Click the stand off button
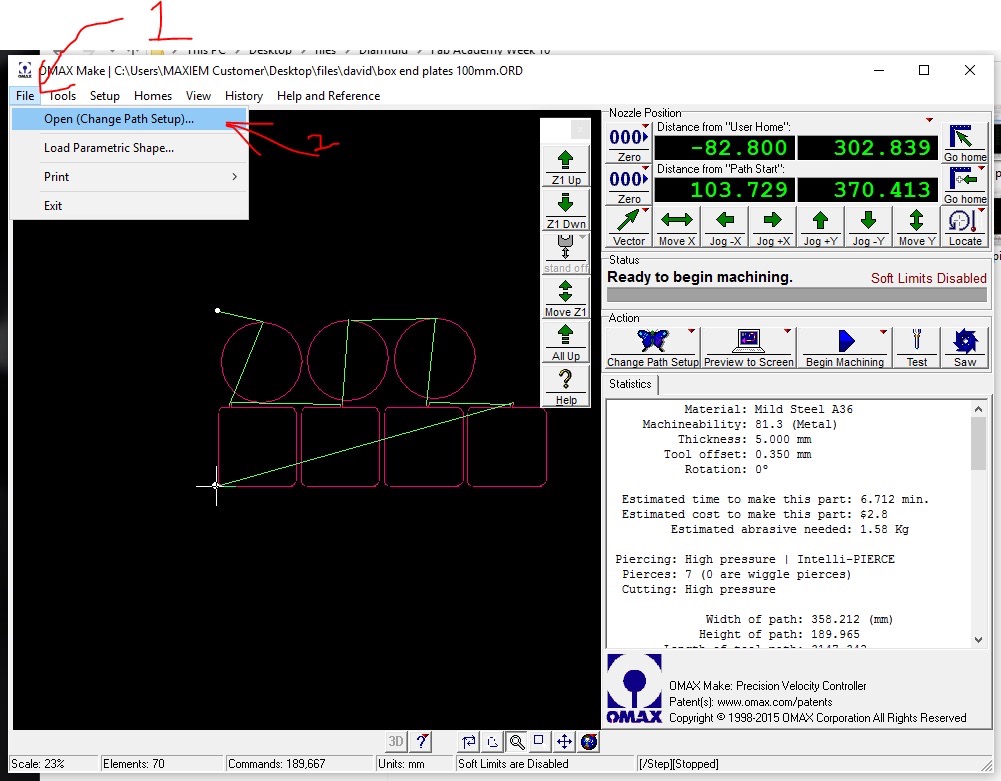This screenshot has width=1001, height=781. [x=565, y=254]
